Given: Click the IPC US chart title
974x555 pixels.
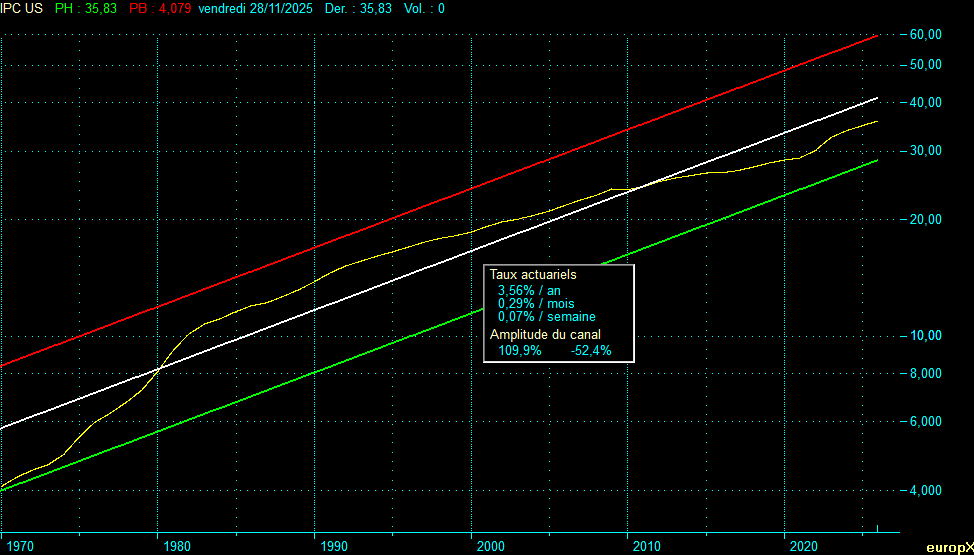Looking at the screenshot, I should [x=20, y=8].
